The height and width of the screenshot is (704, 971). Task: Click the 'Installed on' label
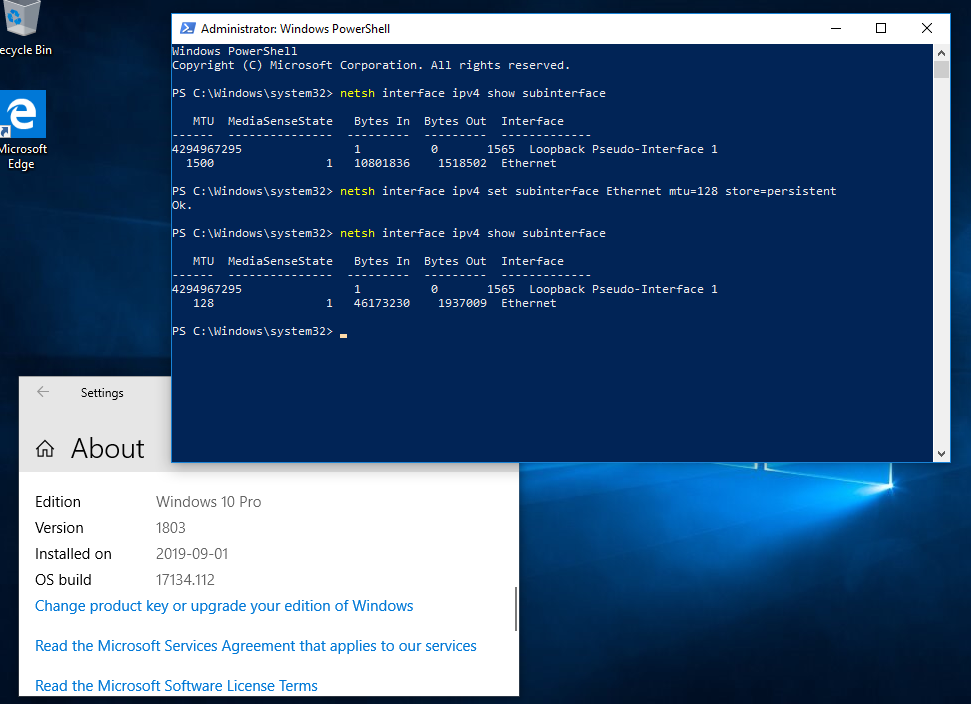point(73,554)
